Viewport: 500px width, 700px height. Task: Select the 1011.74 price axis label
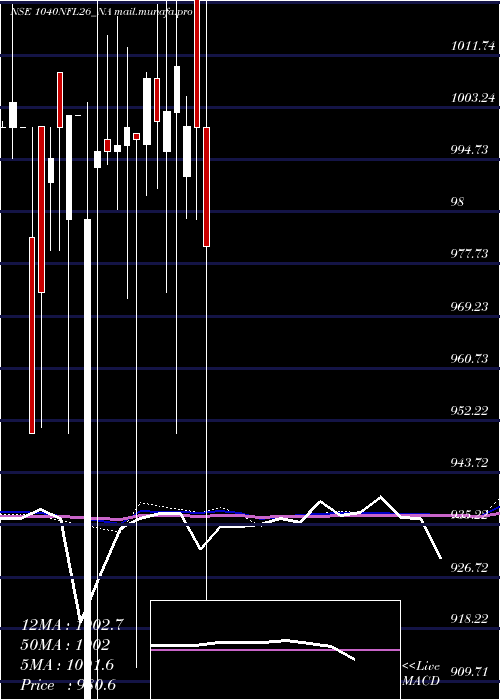[473, 46]
